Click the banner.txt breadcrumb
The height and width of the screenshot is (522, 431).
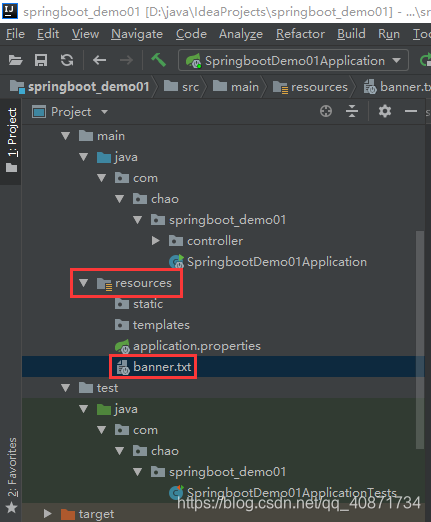397,87
